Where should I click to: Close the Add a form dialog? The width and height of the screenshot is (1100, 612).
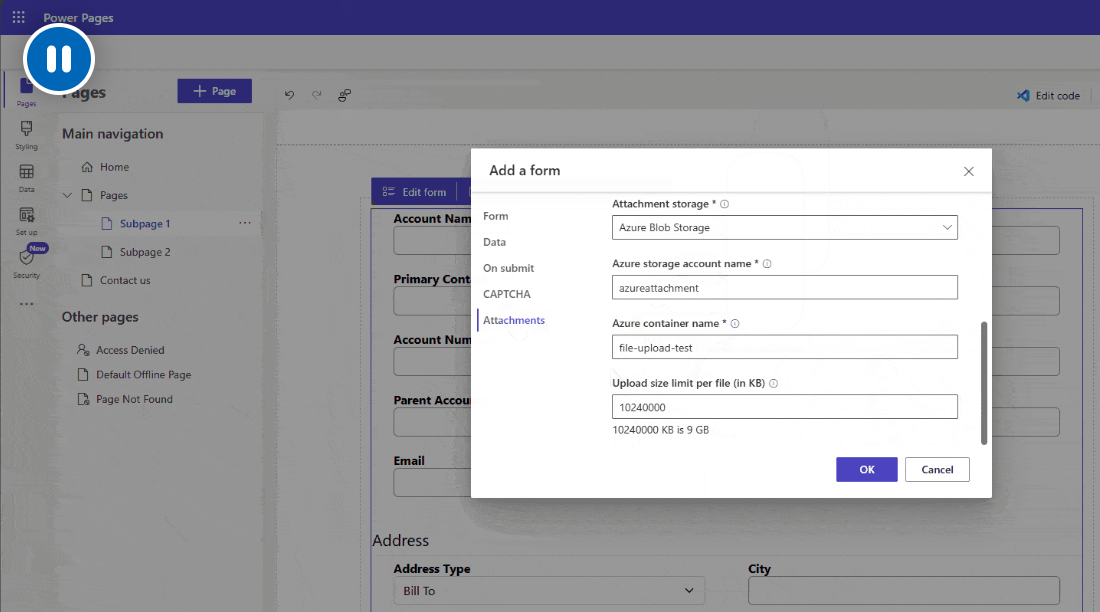(969, 171)
